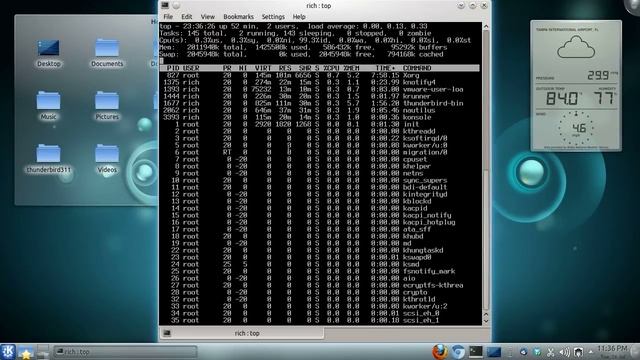Open the Edit menu in Konsole
This screenshot has width=640, height=360.
[x=187, y=17]
